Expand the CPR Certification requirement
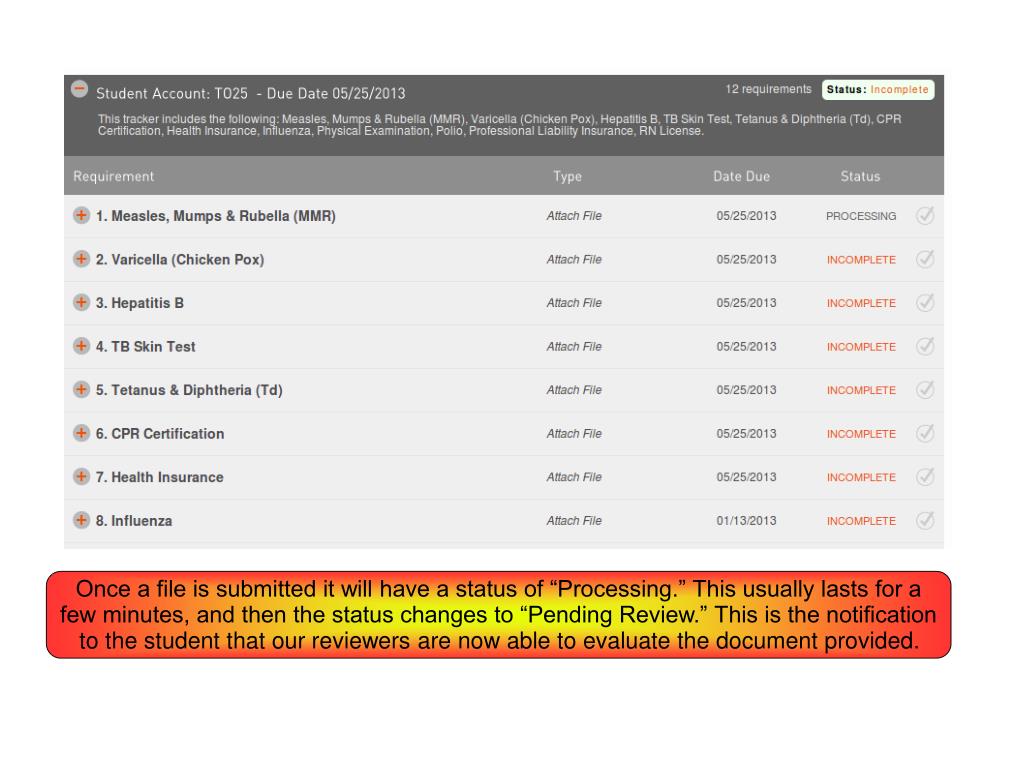 click(81, 433)
